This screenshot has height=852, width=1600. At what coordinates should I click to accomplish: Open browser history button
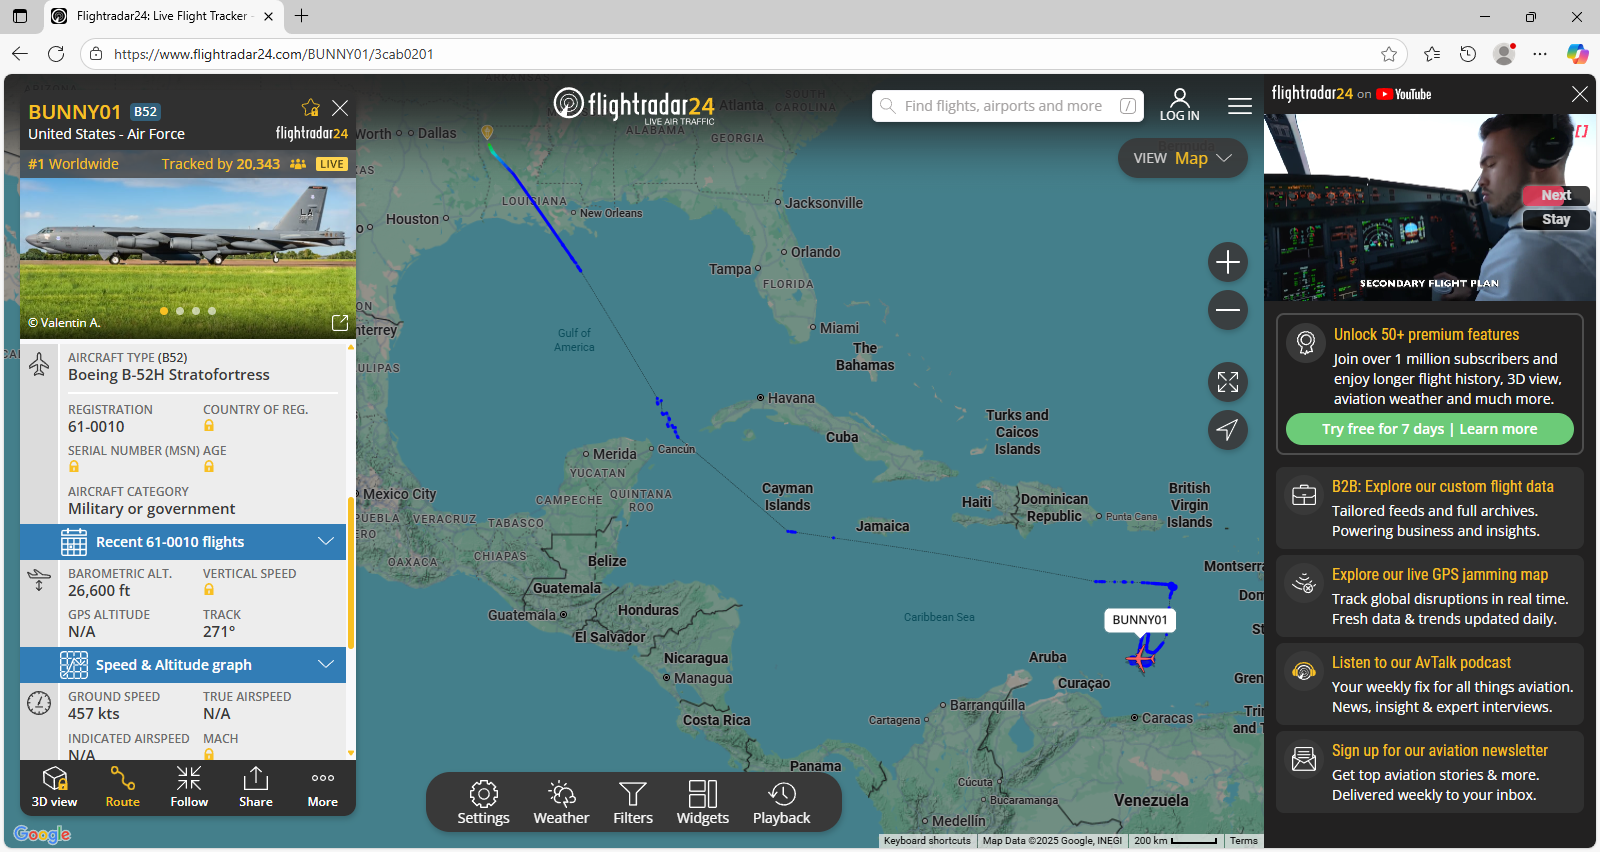(x=1468, y=54)
